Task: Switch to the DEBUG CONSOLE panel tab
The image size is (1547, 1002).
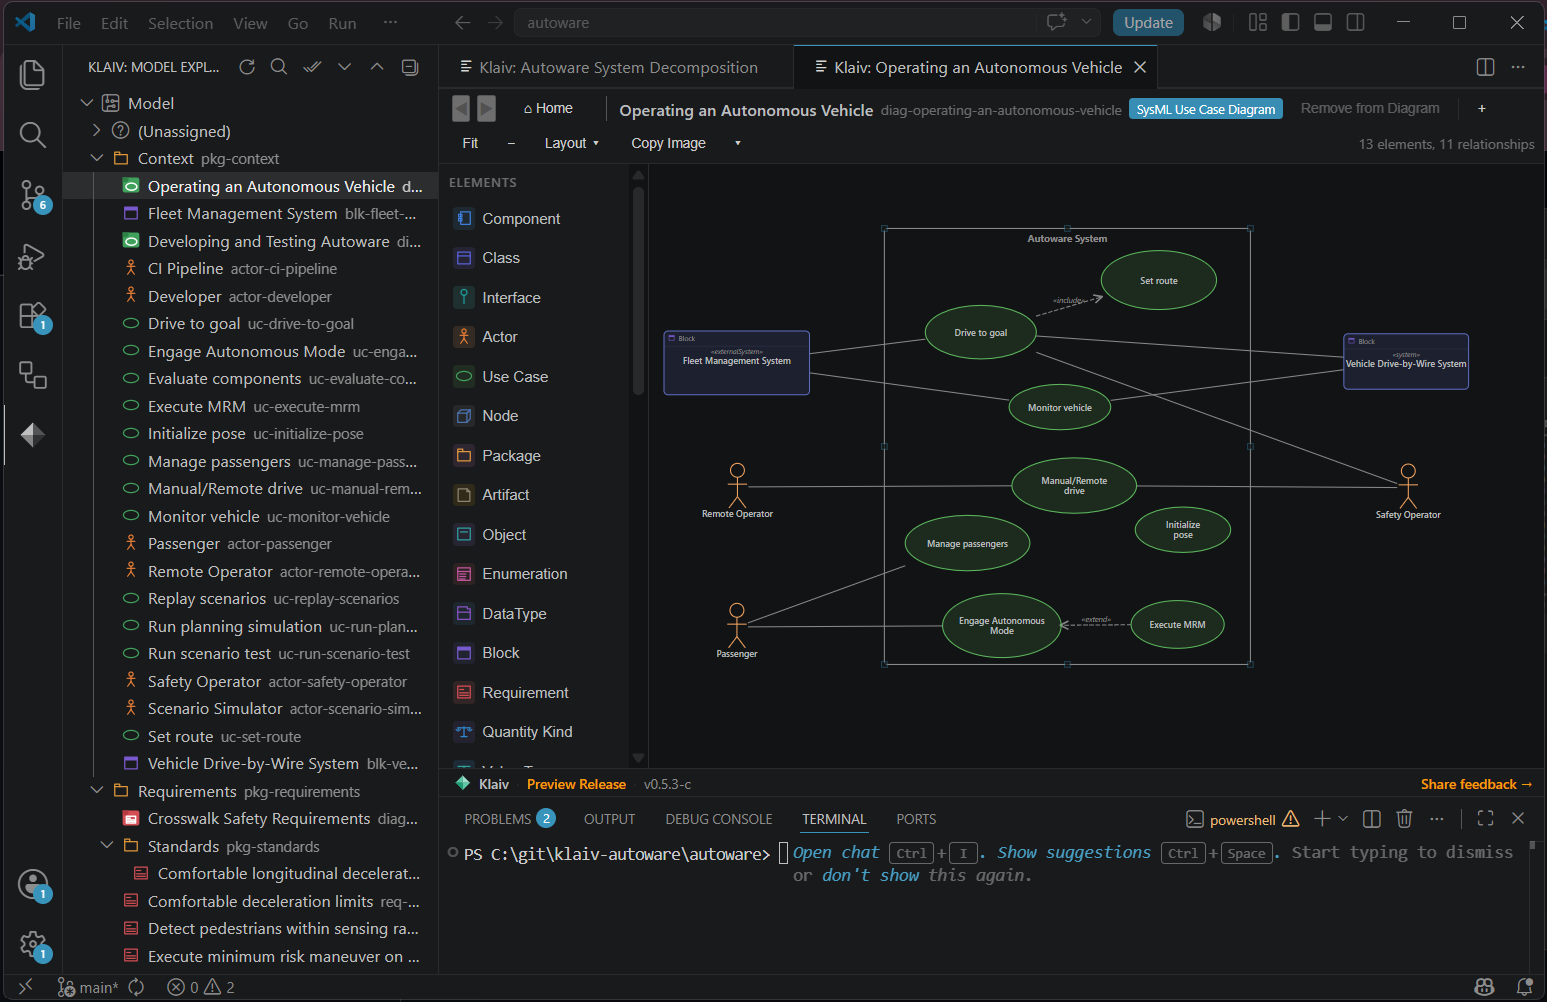Action: [719, 819]
